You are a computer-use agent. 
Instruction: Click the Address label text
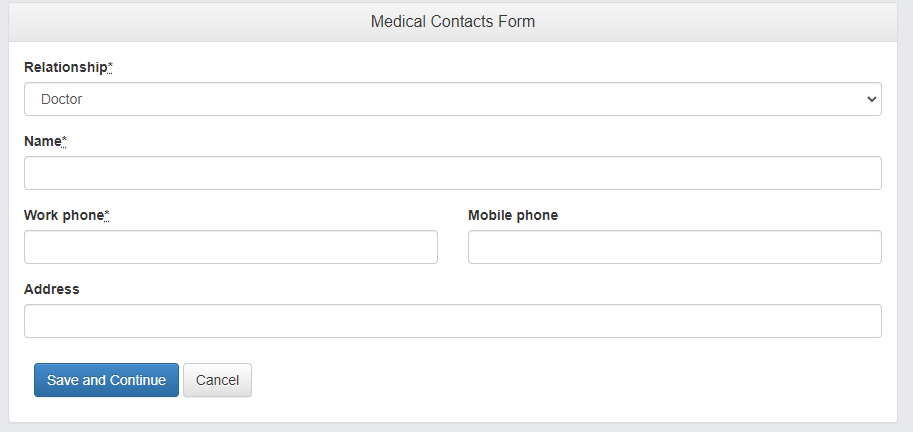click(x=51, y=289)
